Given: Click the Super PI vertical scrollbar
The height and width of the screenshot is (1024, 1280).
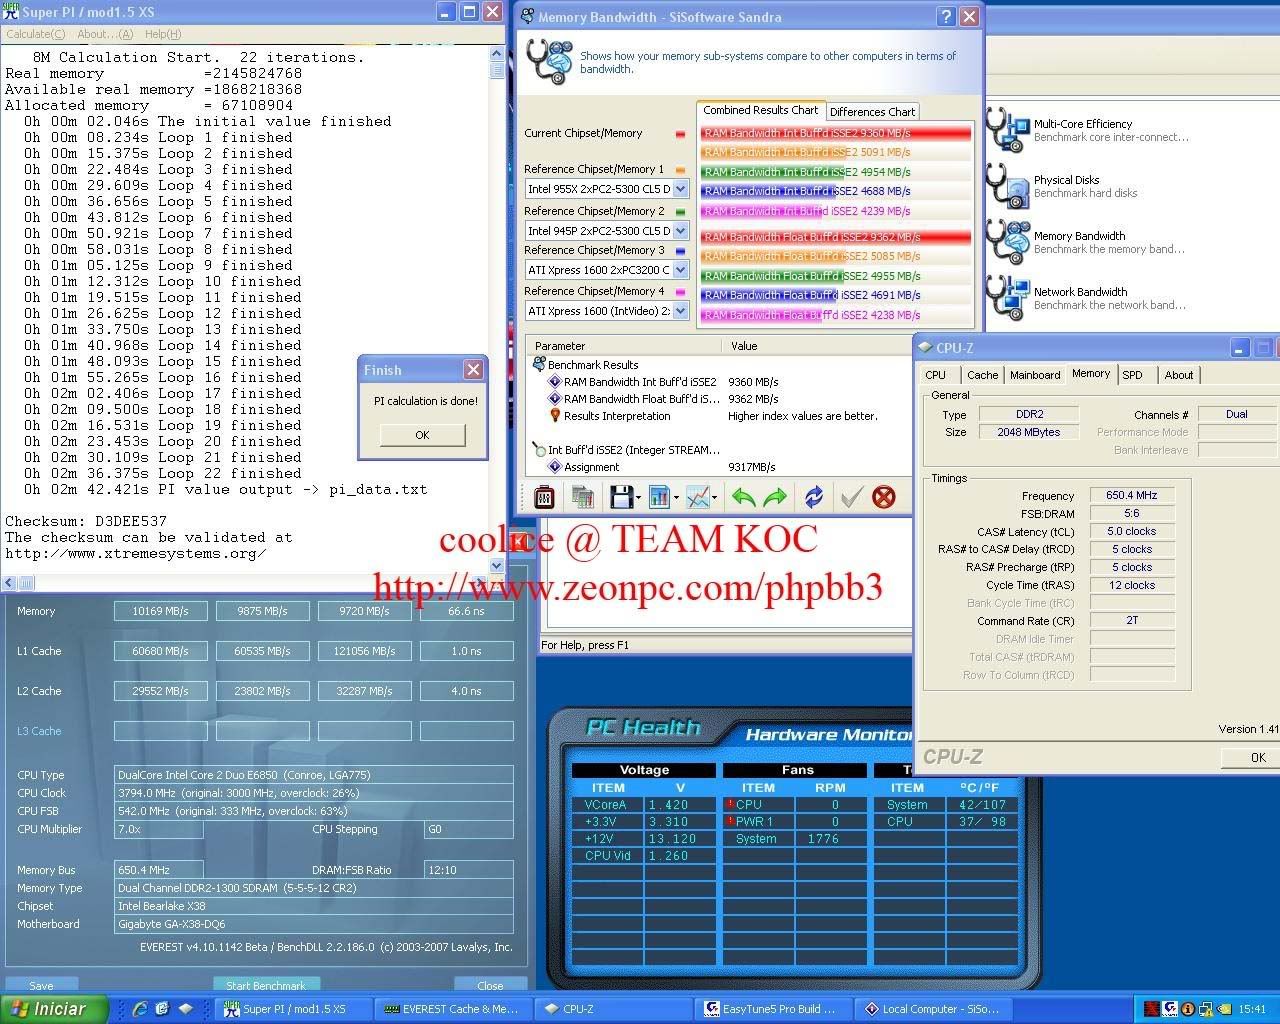Looking at the screenshot, I should click(x=497, y=310).
